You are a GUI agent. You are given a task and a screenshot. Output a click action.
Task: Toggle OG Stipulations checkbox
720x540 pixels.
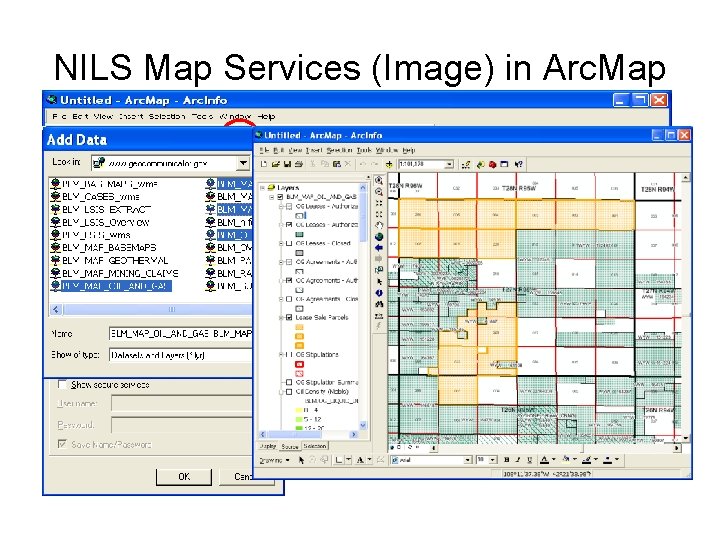coord(289,354)
